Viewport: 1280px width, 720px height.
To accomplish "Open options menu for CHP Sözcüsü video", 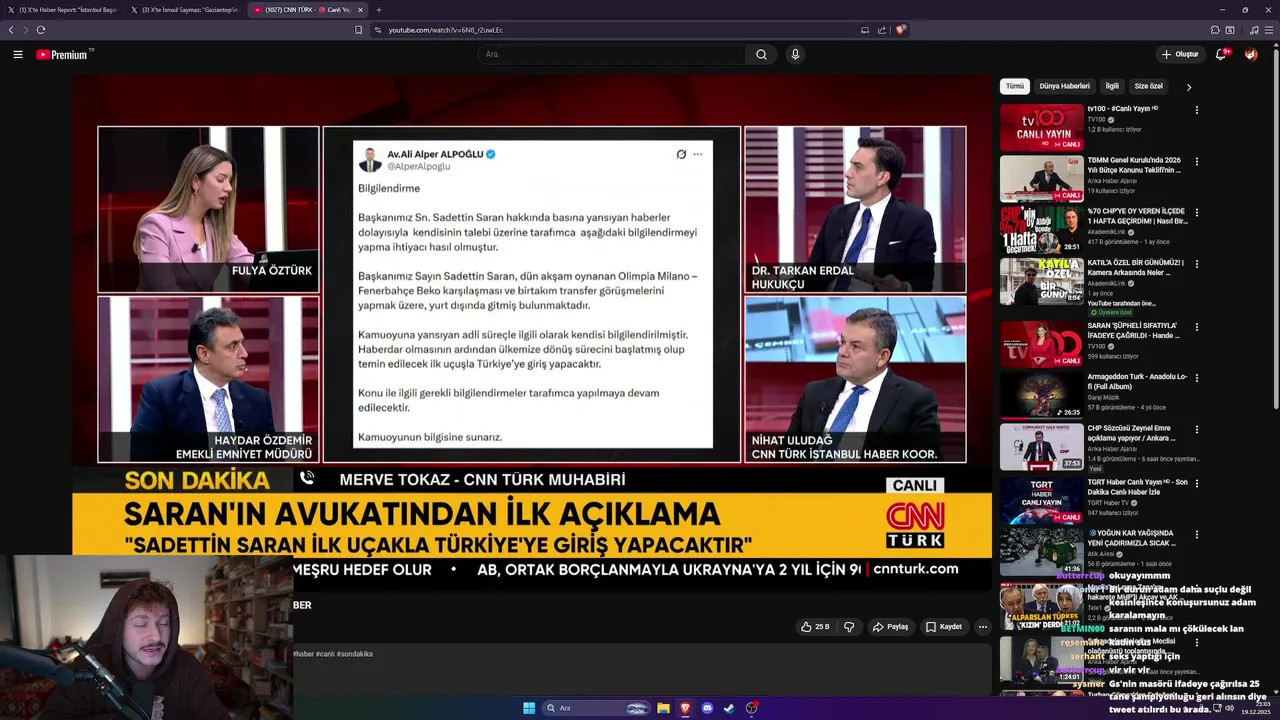I will click(1196, 430).
